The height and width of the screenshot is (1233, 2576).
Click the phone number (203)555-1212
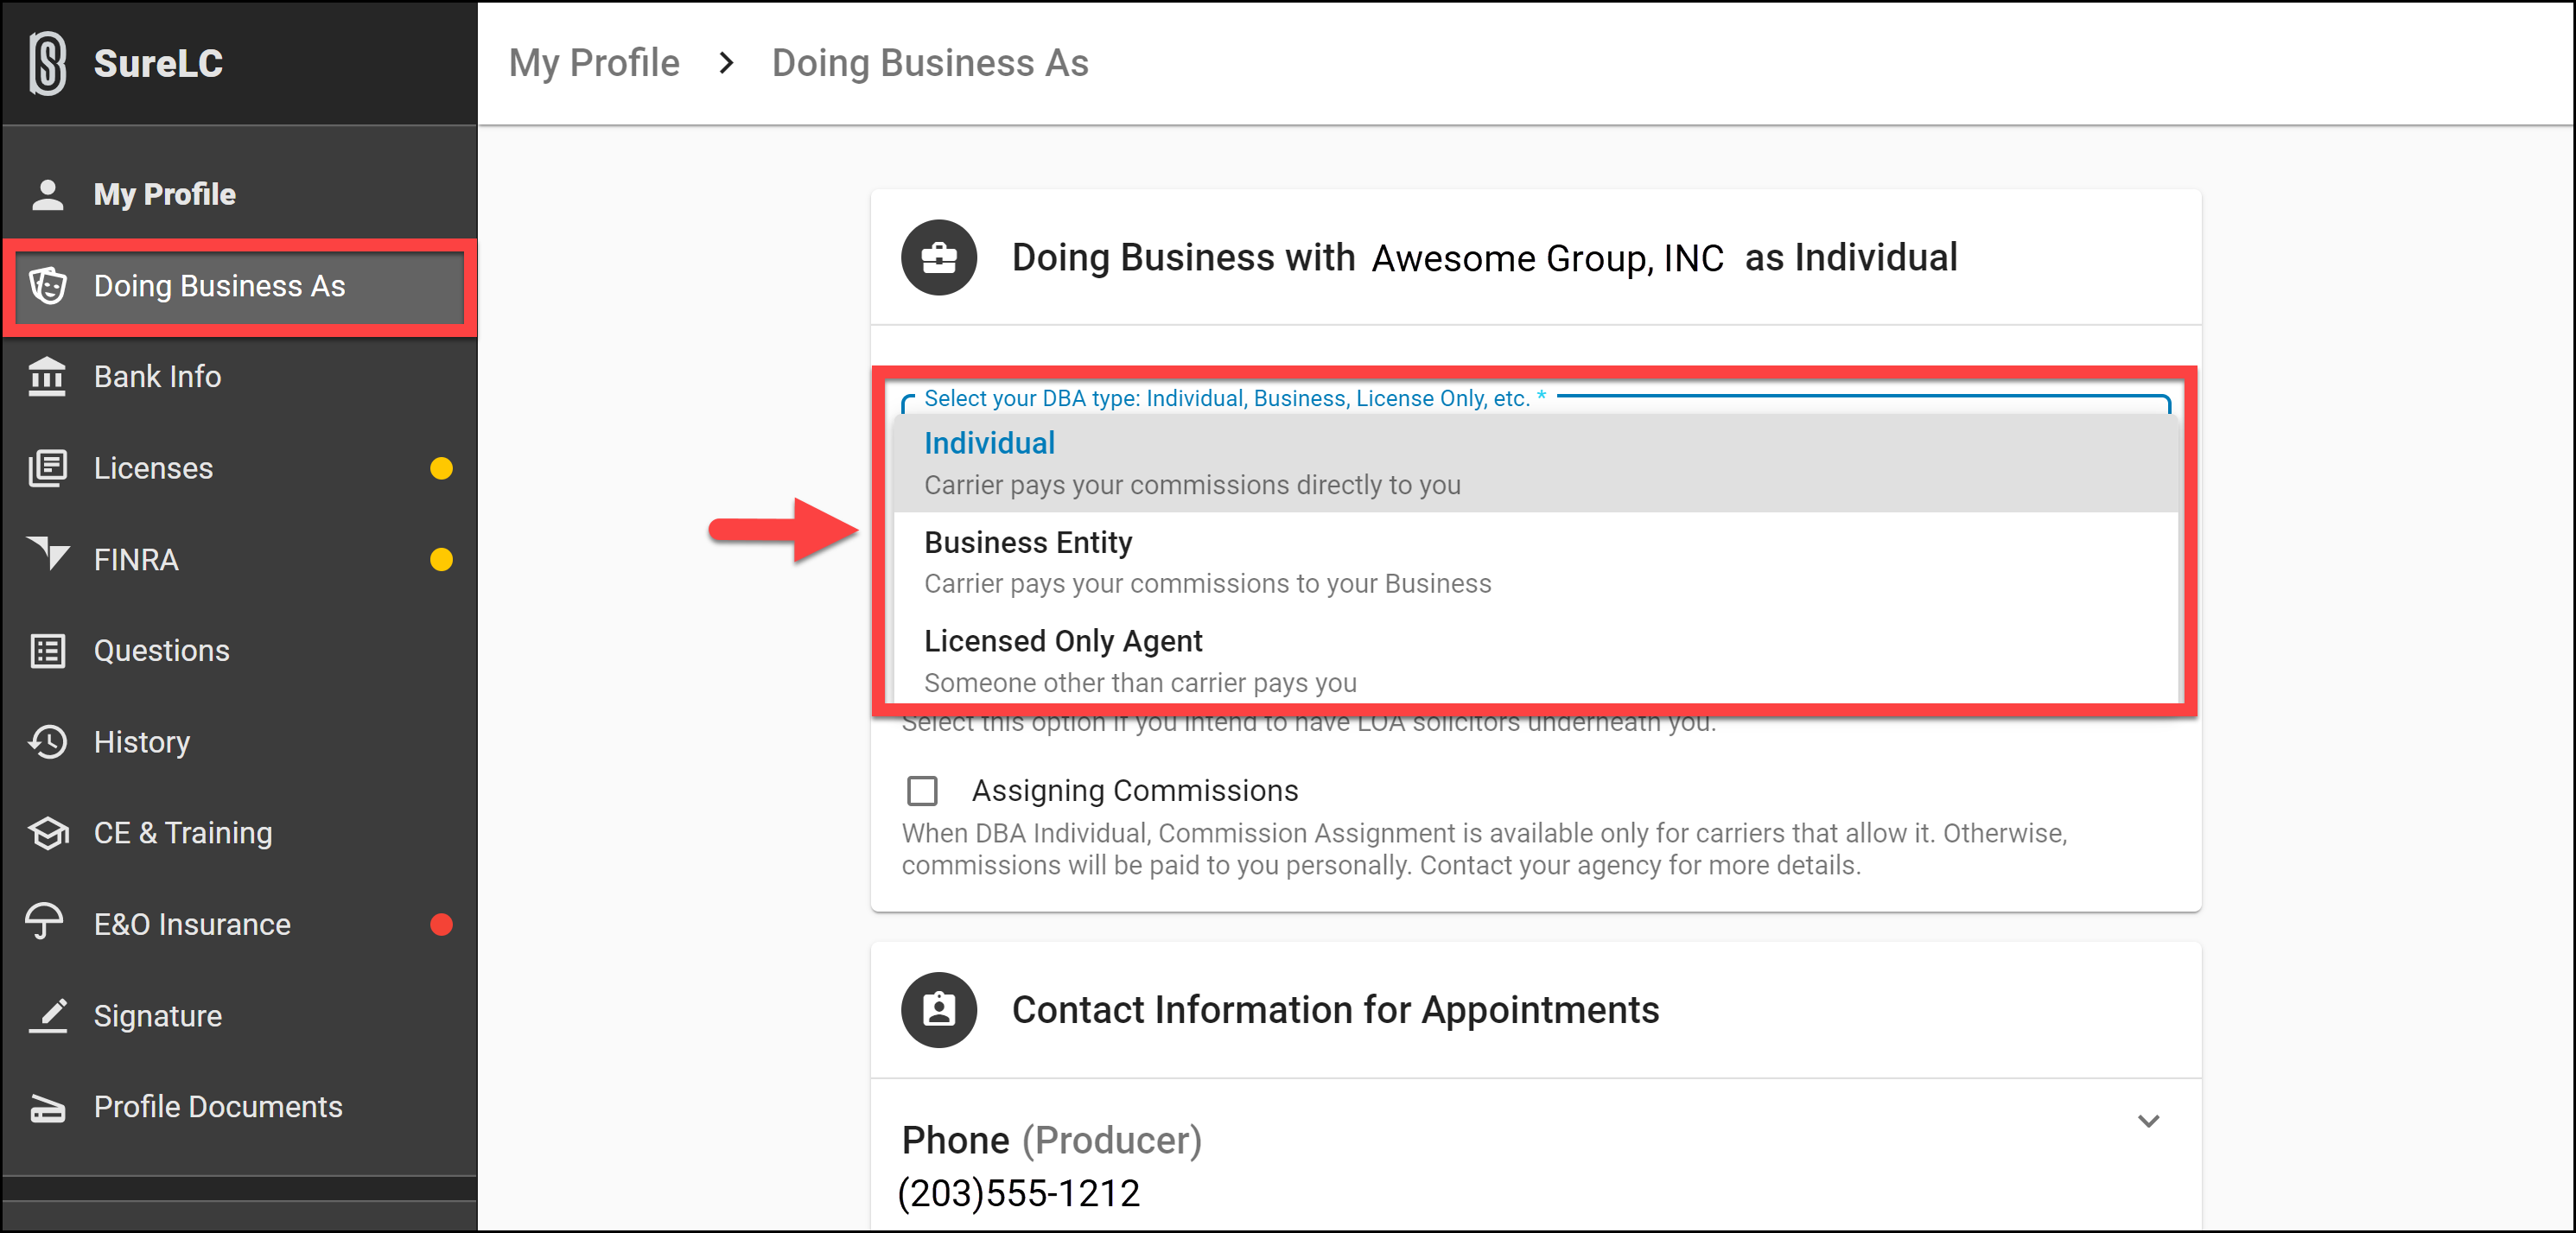point(1019,1193)
